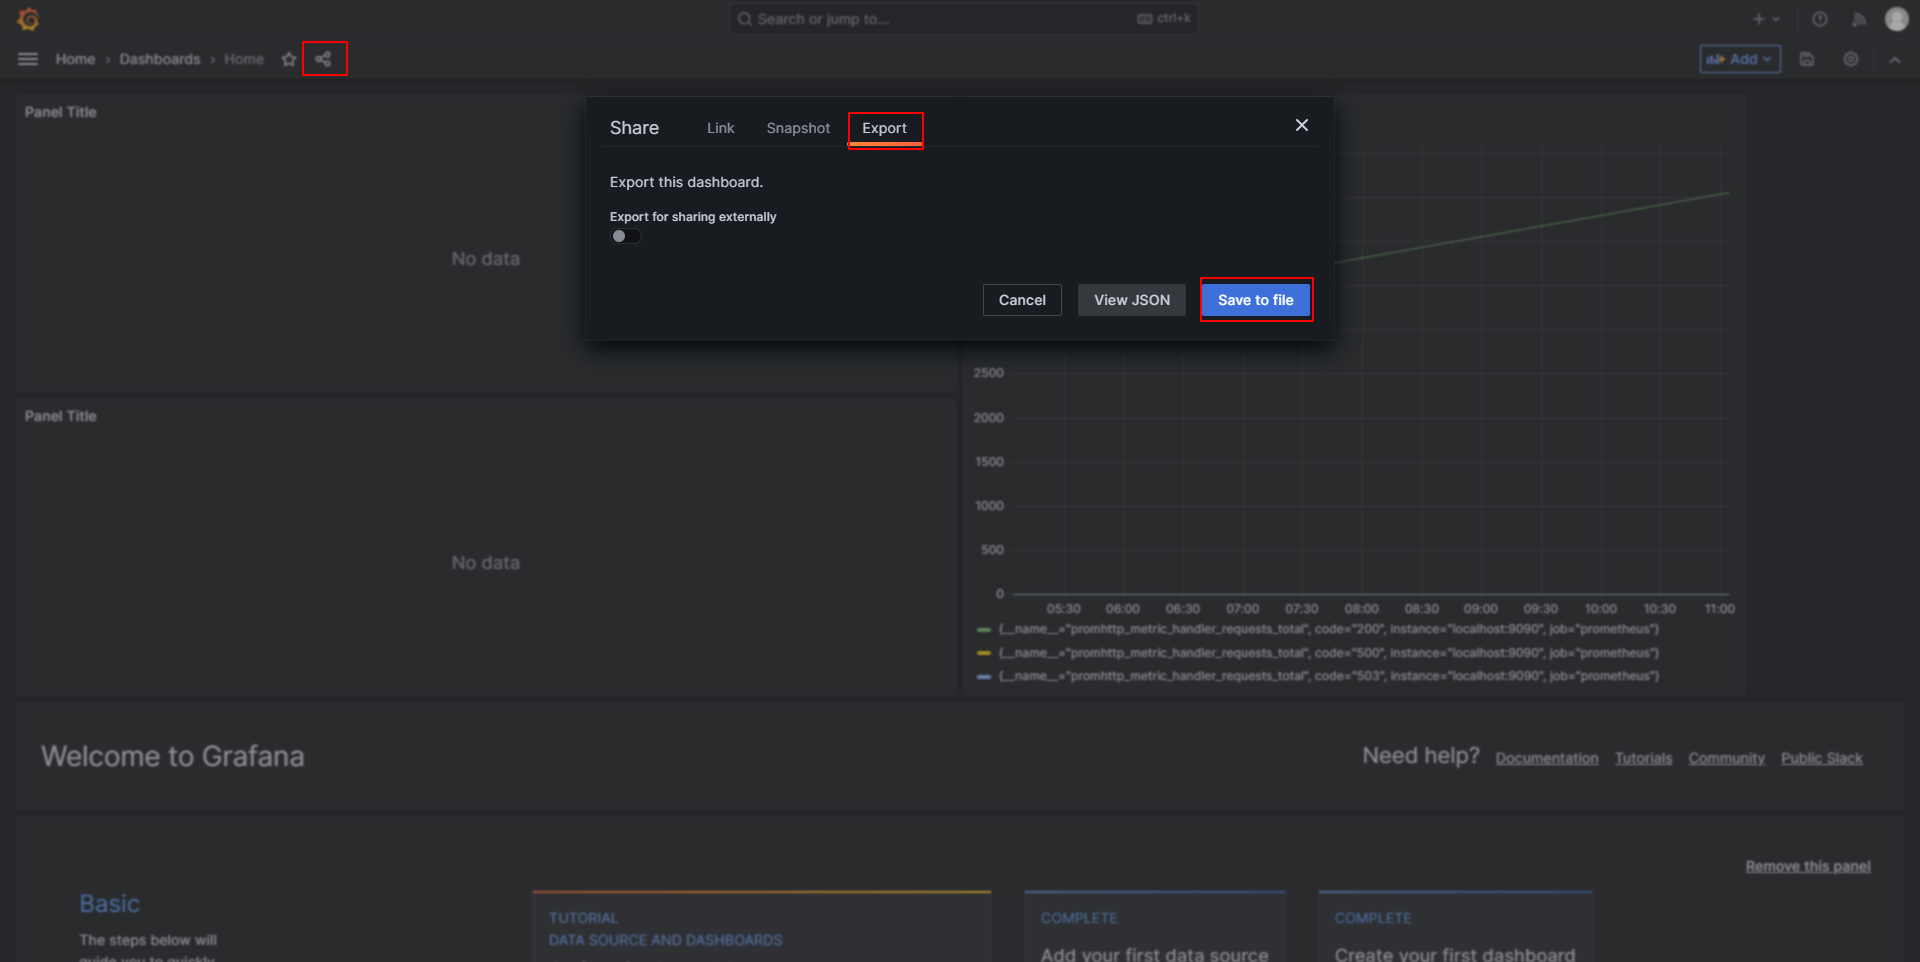Open the Data source and dashboards tutorial card
Viewport: 1920px width, 962px height.
[762, 926]
